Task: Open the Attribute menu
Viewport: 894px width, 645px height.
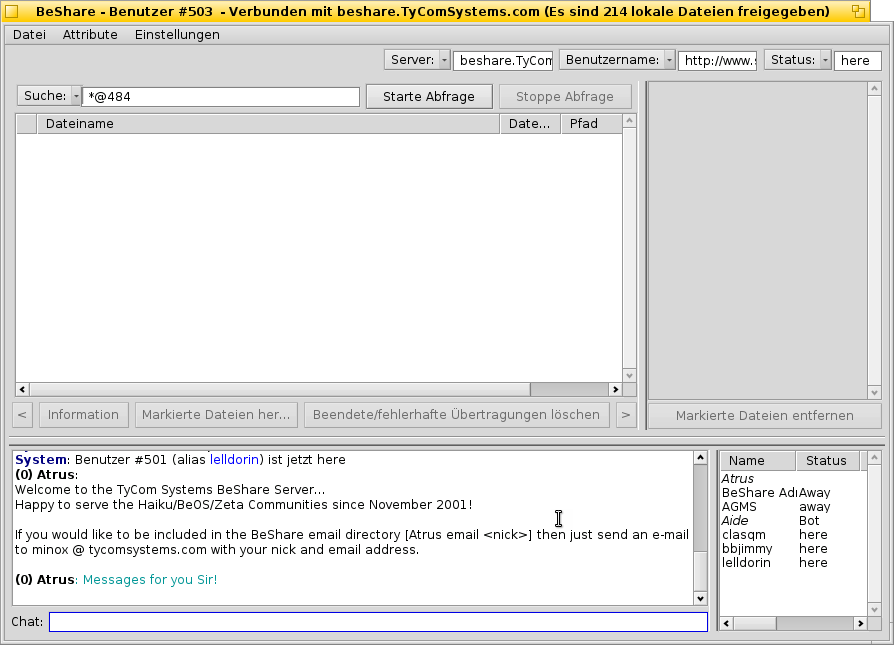Action: tap(90, 35)
